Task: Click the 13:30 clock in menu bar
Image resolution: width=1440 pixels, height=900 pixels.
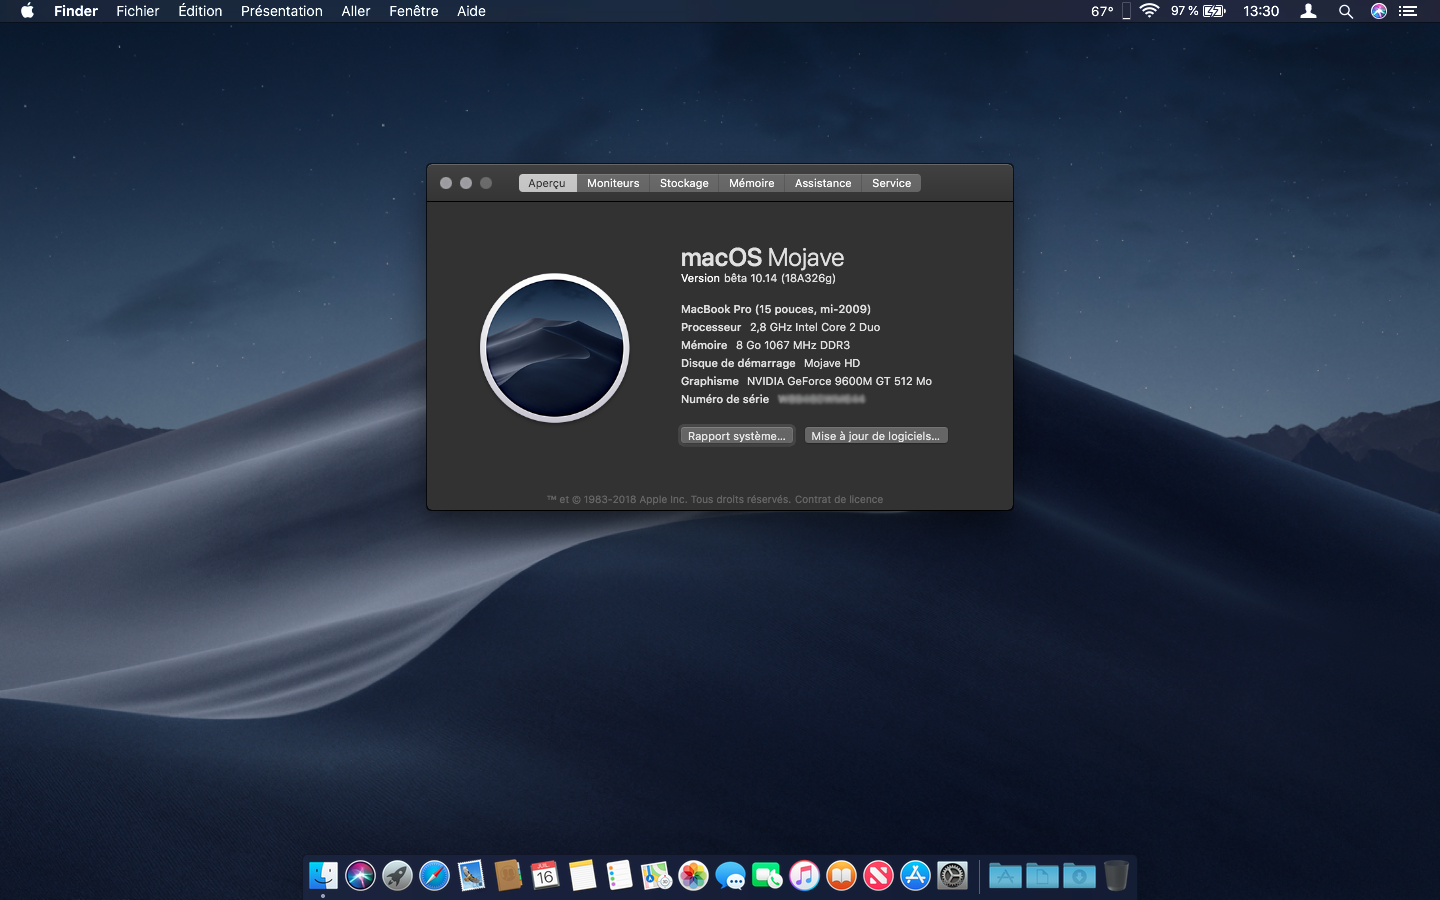Action: click(x=1261, y=11)
